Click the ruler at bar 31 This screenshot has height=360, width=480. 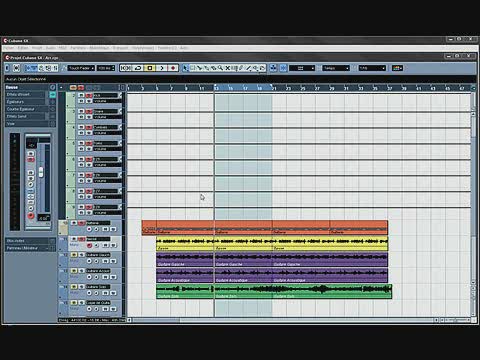346,88
